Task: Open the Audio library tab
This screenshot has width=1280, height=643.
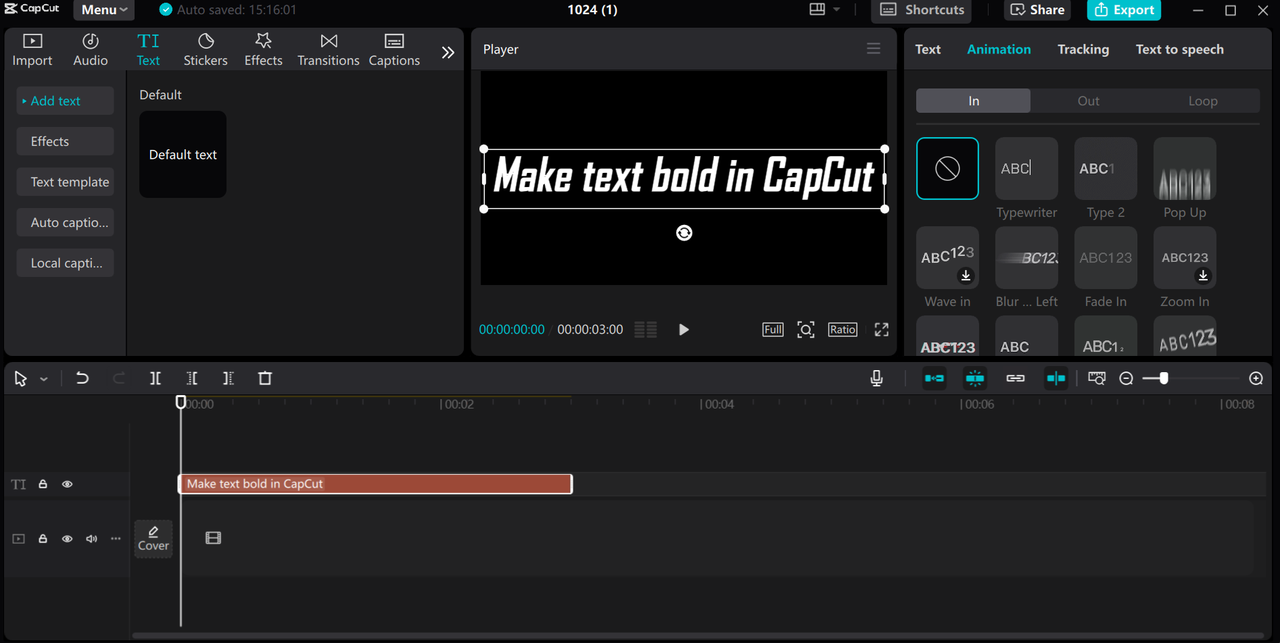Action: (x=90, y=50)
